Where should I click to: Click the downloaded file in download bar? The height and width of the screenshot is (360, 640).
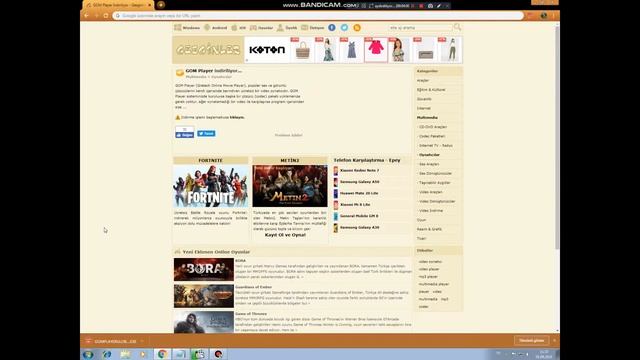pyautogui.click(x=111, y=341)
